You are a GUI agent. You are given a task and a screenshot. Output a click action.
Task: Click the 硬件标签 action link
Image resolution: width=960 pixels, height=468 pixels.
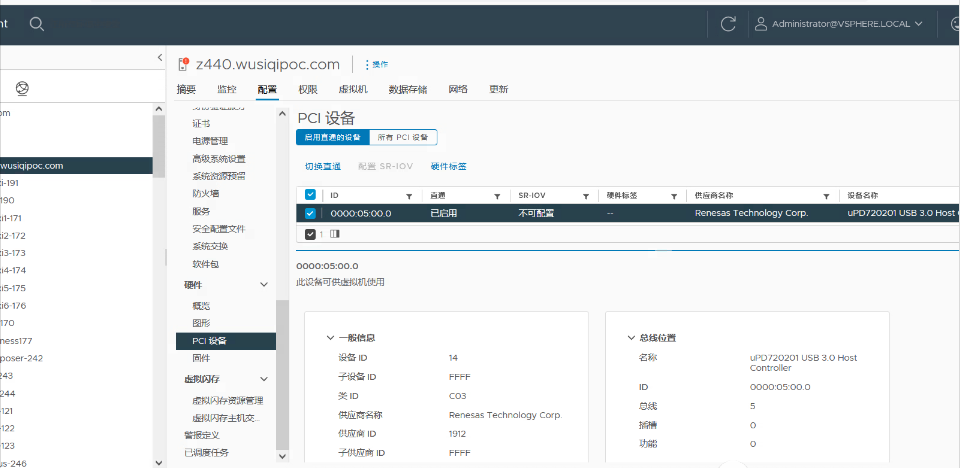[449, 166]
